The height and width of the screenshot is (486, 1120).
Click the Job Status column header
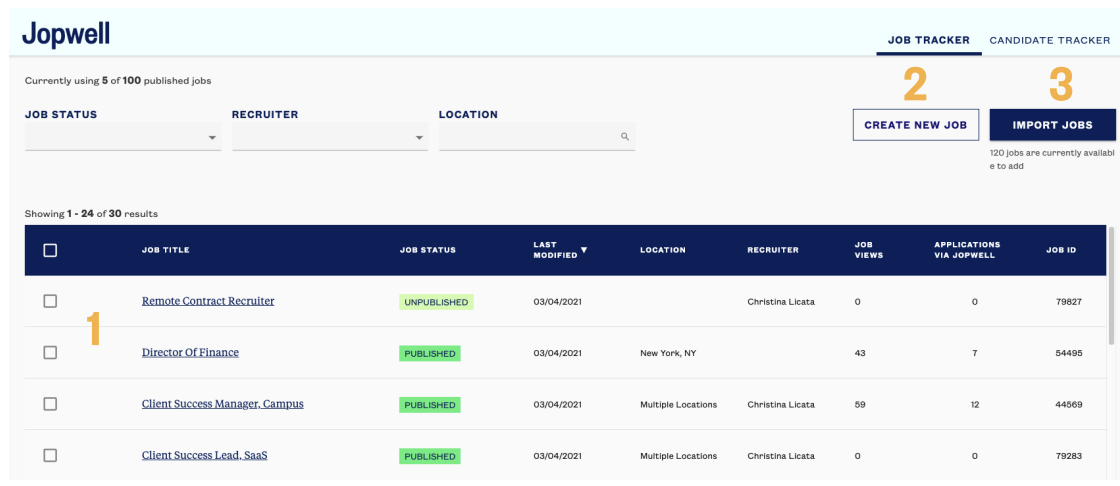coord(428,250)
